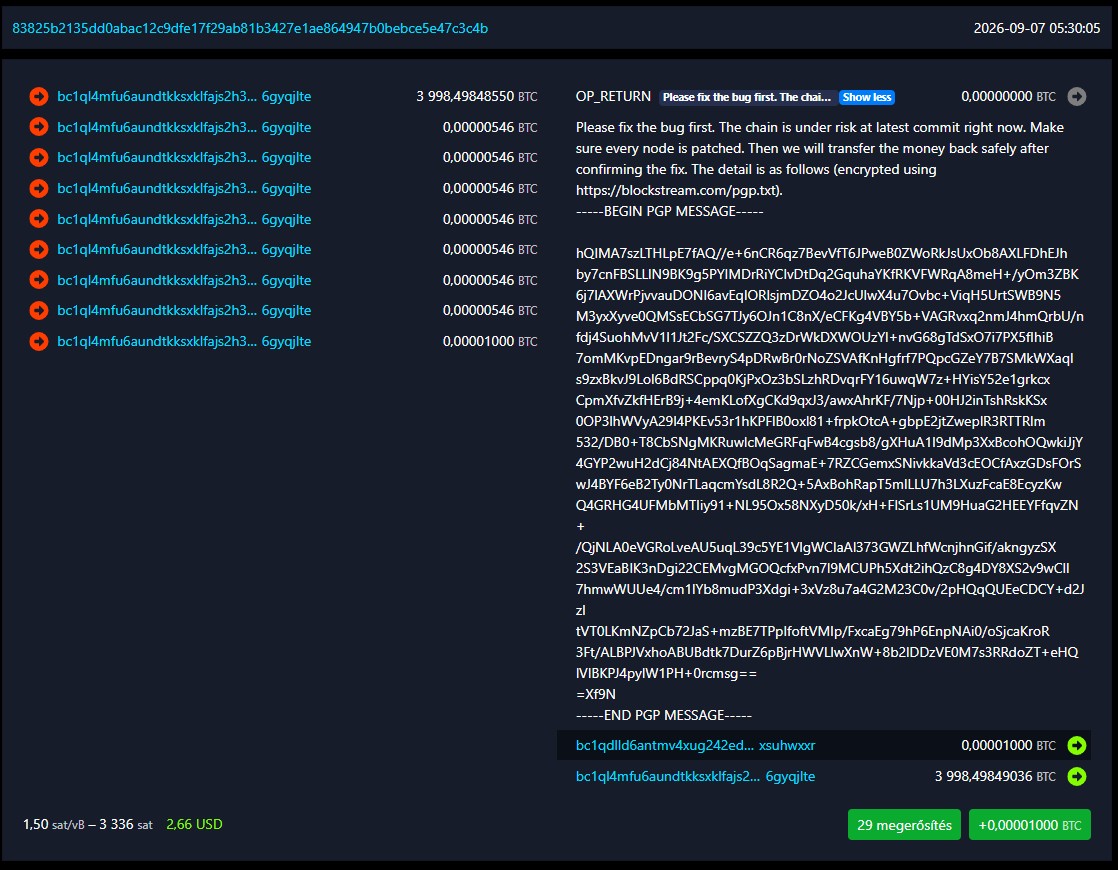Click gray arrow icon on the OP_RETURN output
This screenshot has height=870, width=1118.
pos(1077,96)
